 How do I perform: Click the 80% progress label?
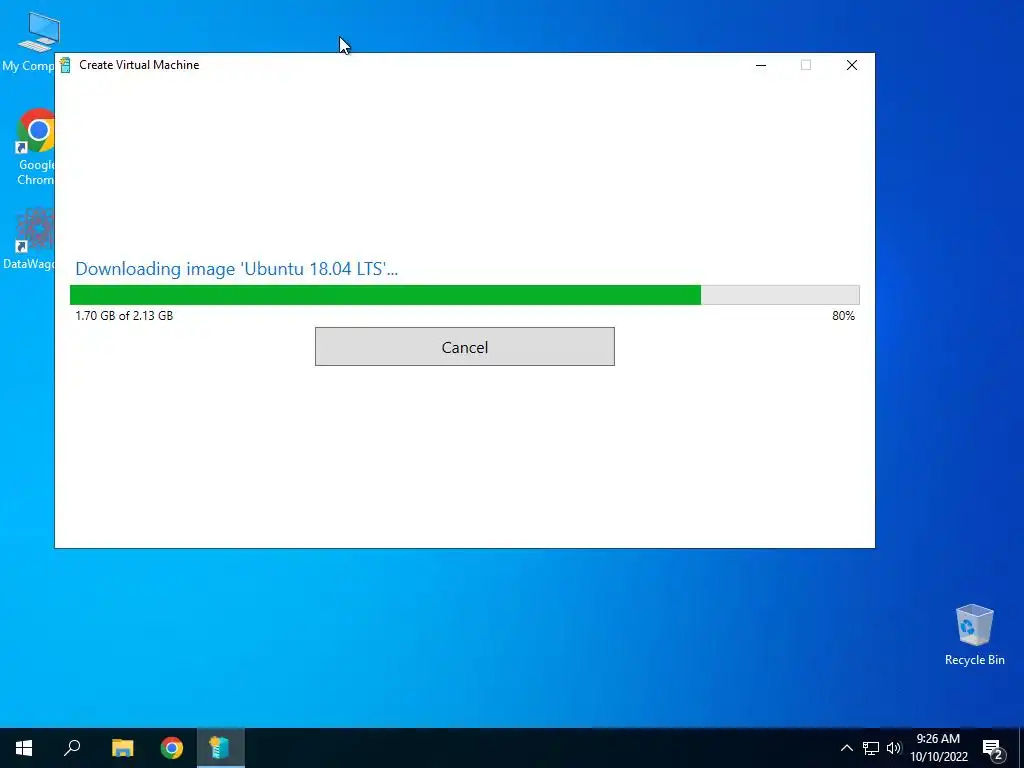(x=843, y=315)
